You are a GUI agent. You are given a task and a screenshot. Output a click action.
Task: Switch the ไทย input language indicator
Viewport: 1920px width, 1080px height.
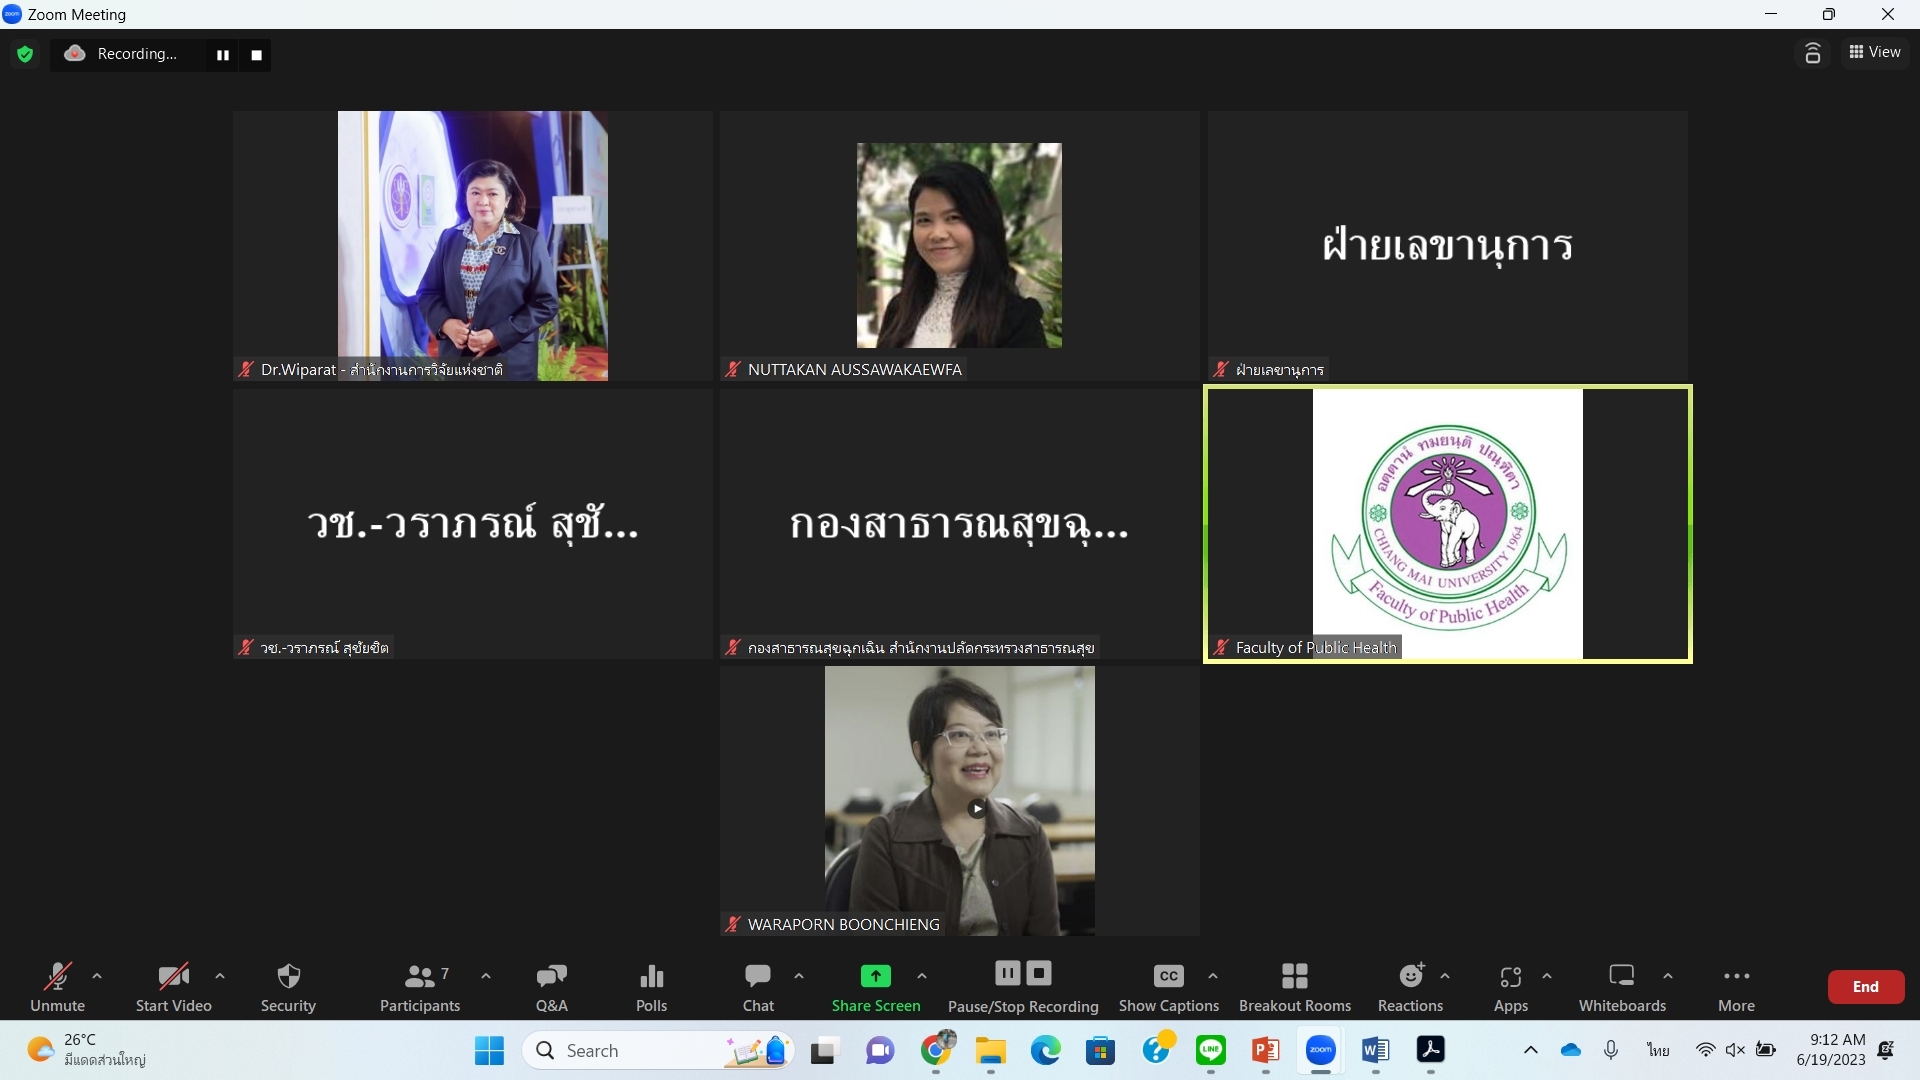(1659, 1050)
